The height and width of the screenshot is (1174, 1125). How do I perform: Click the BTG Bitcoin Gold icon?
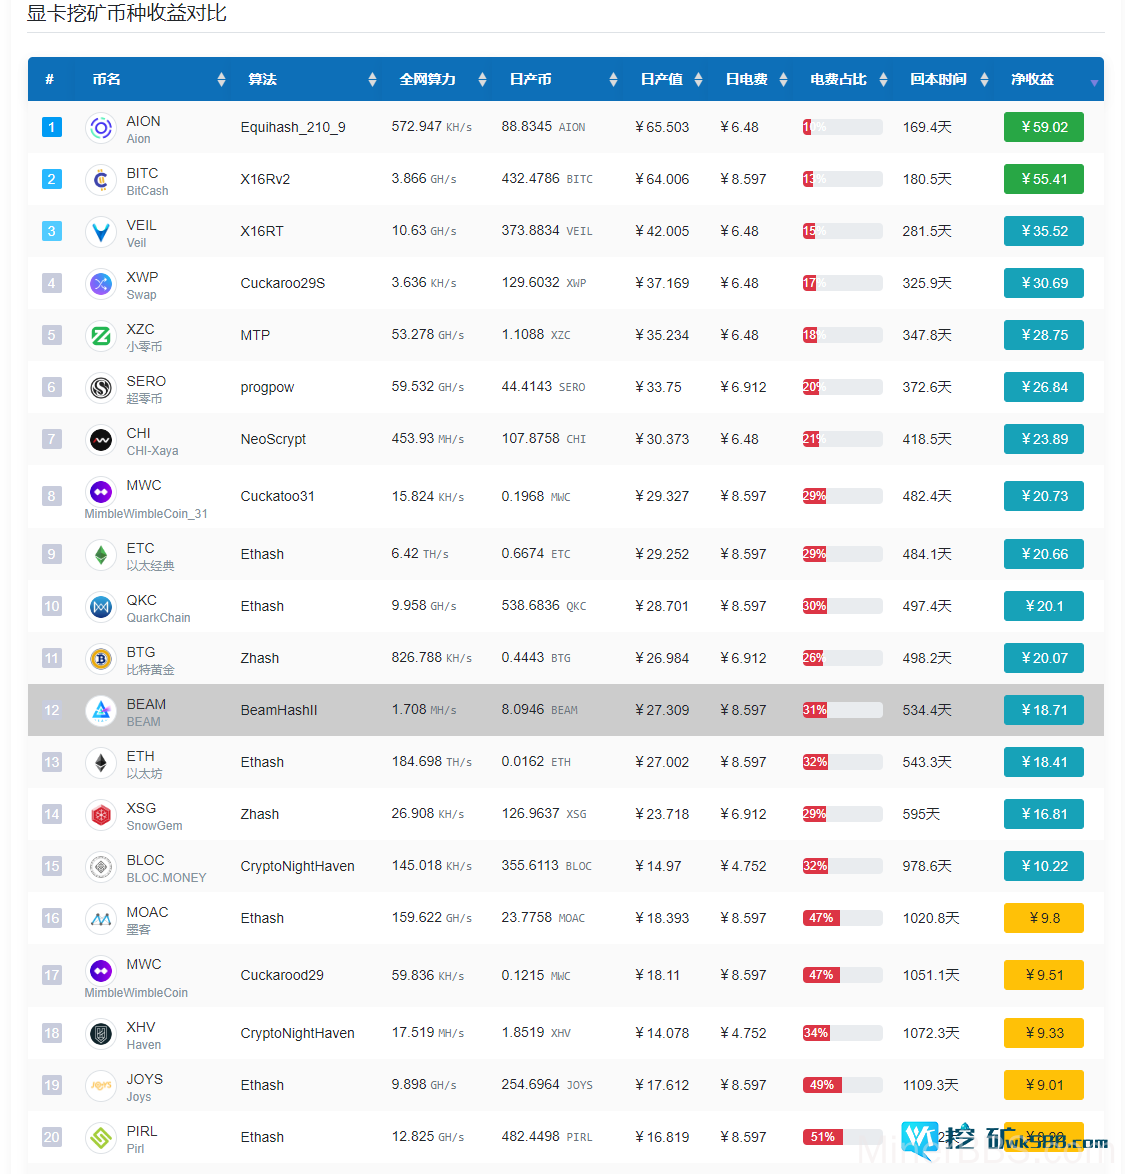coord(101,659)
